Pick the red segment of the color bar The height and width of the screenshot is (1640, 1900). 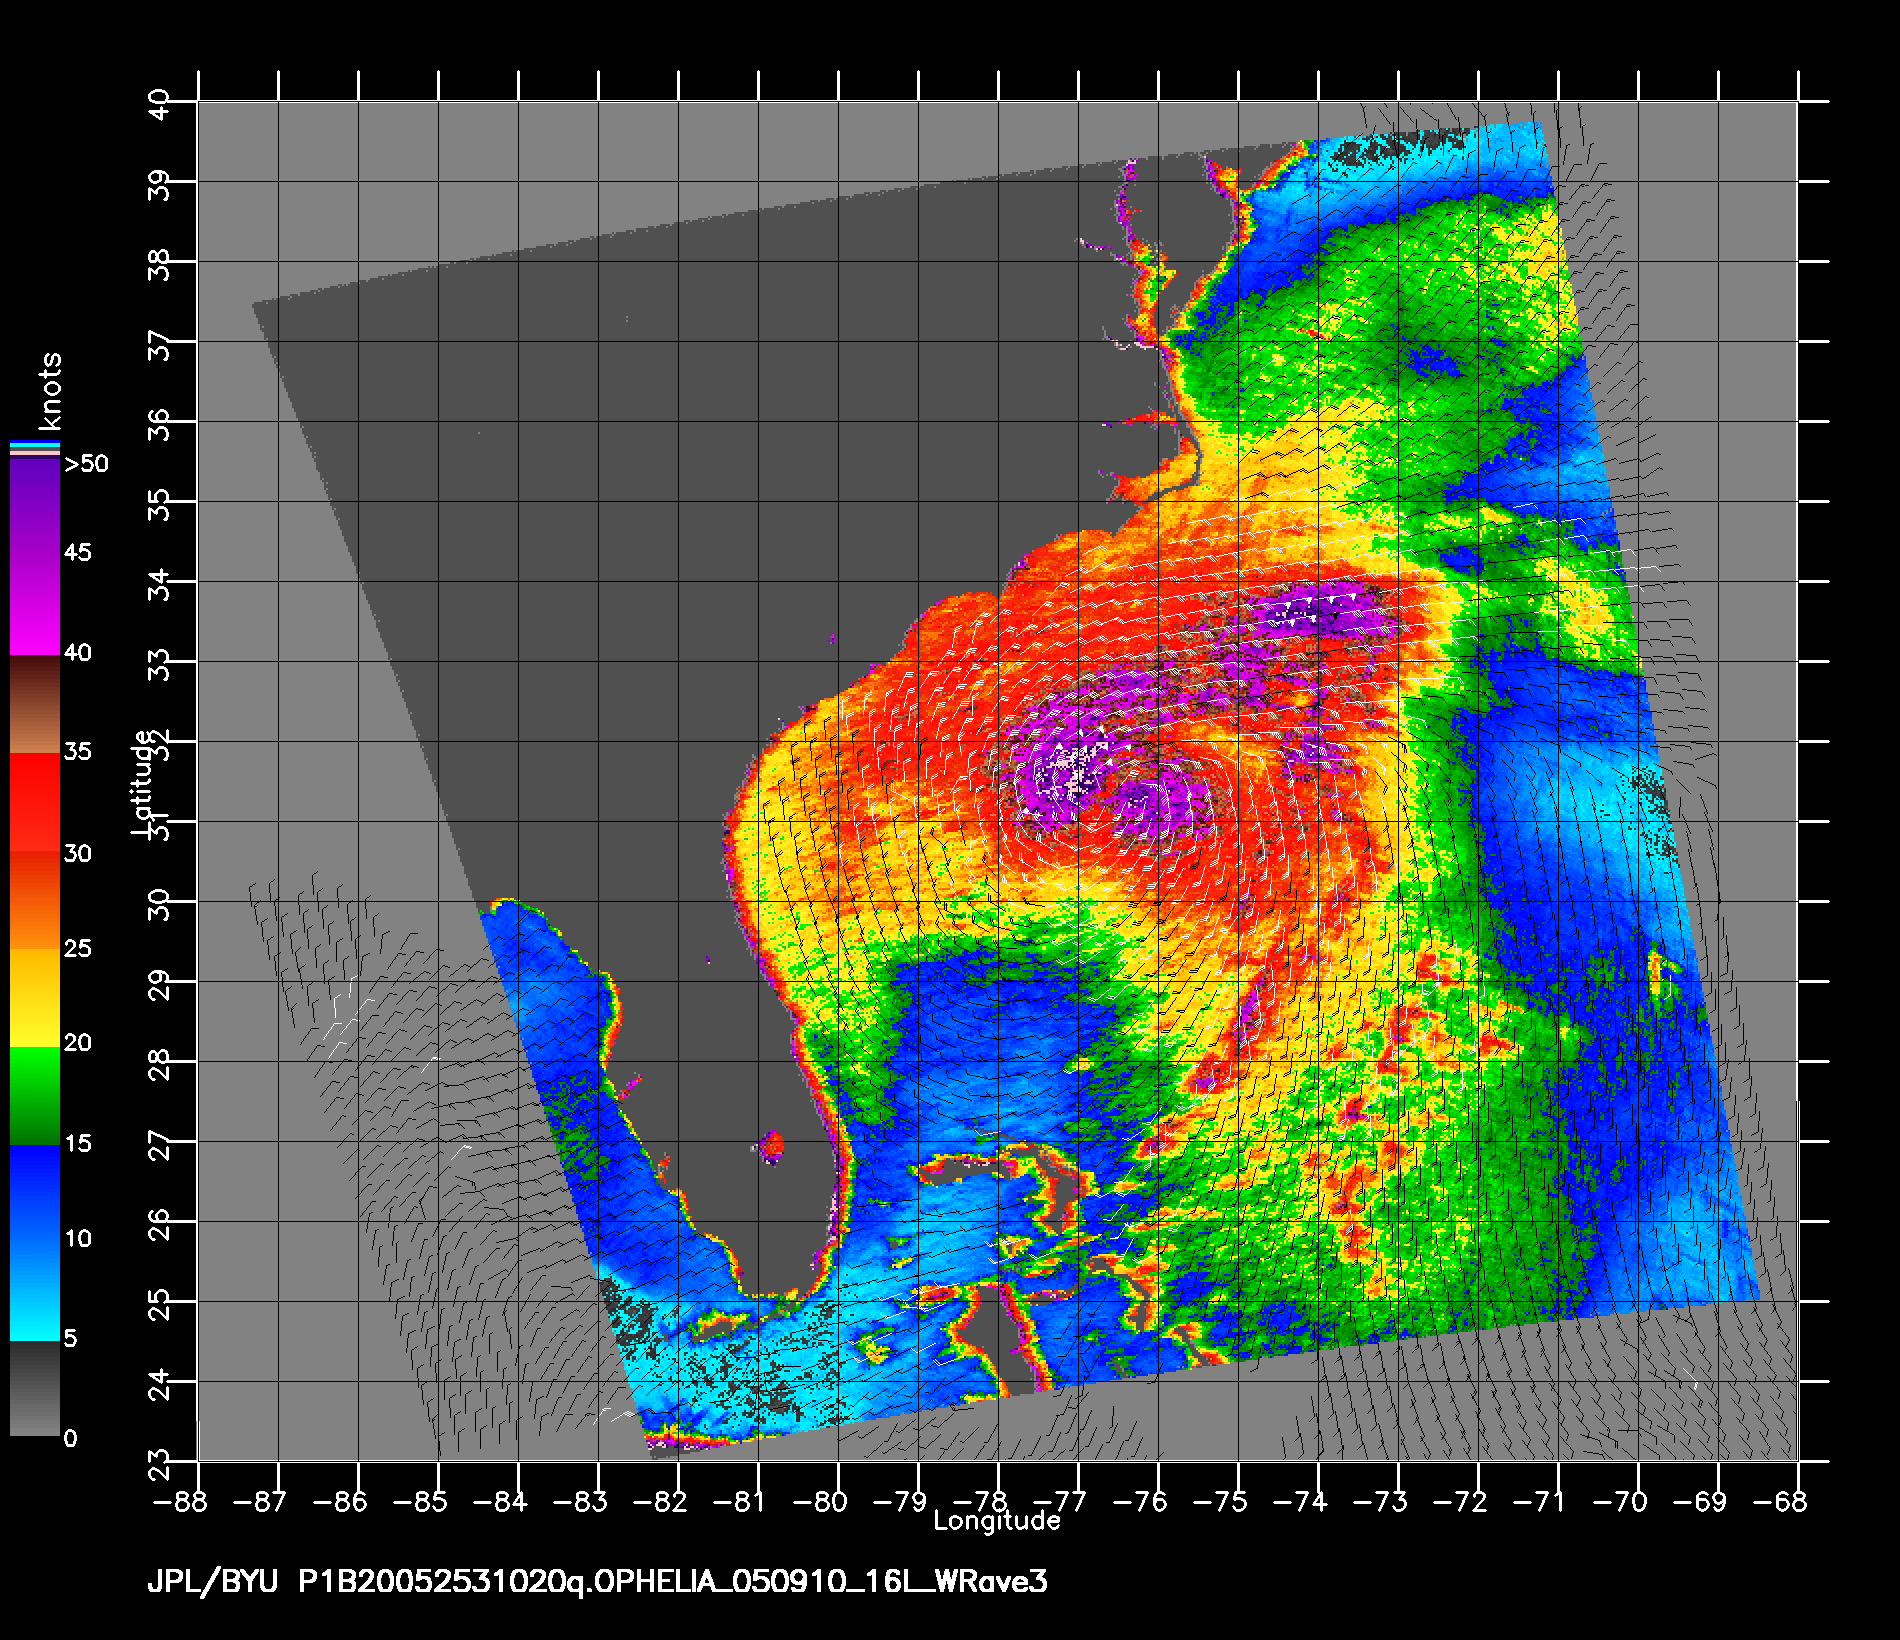35,802
